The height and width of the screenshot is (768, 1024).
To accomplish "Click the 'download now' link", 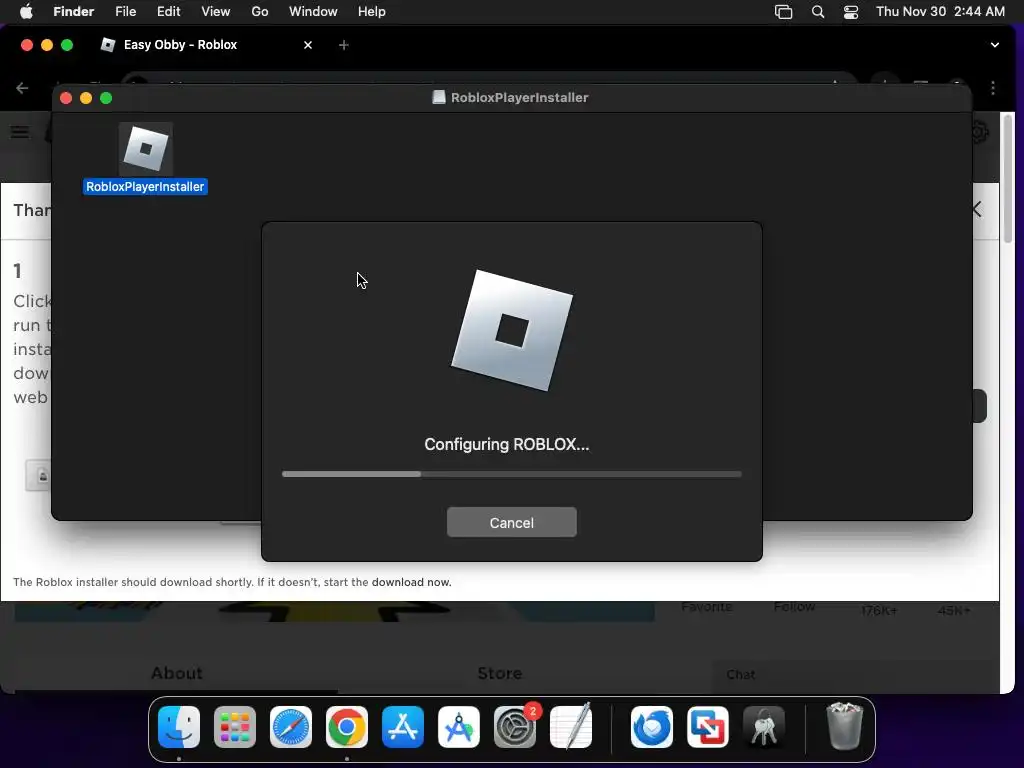I will (411, 582).
